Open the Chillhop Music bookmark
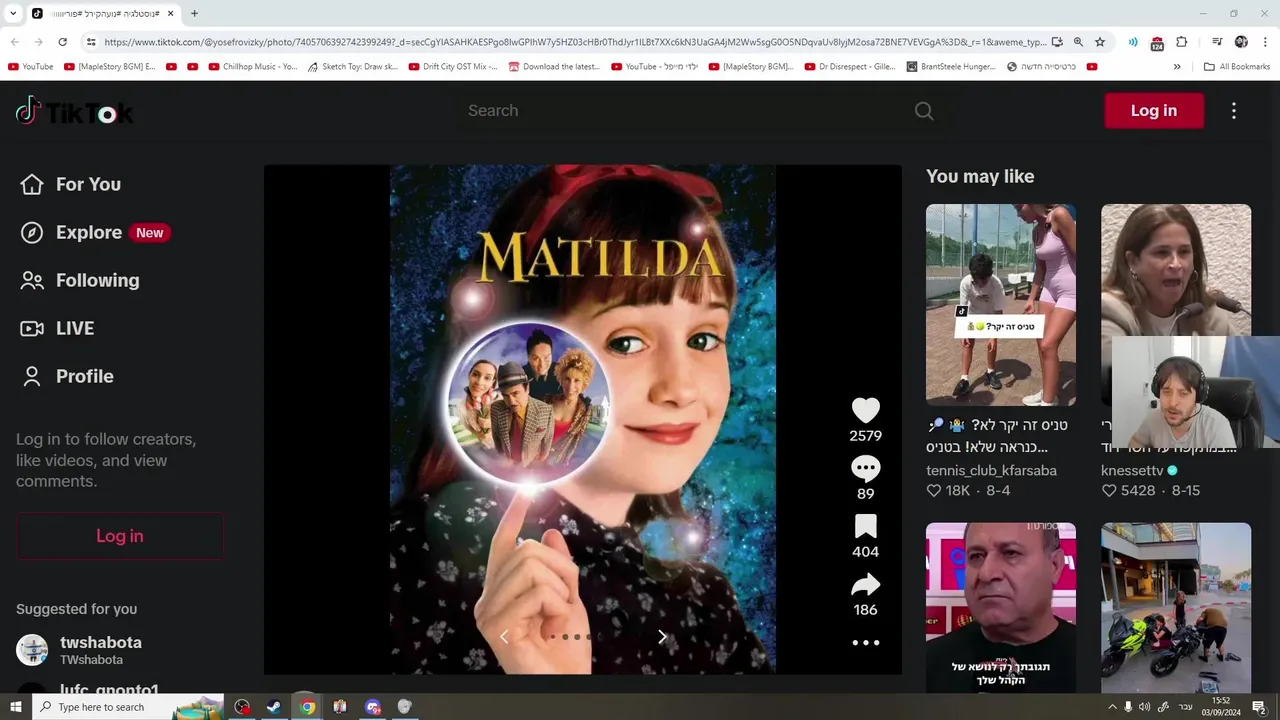This screenshot has width=1280, height=720. (x=252, y=67)
